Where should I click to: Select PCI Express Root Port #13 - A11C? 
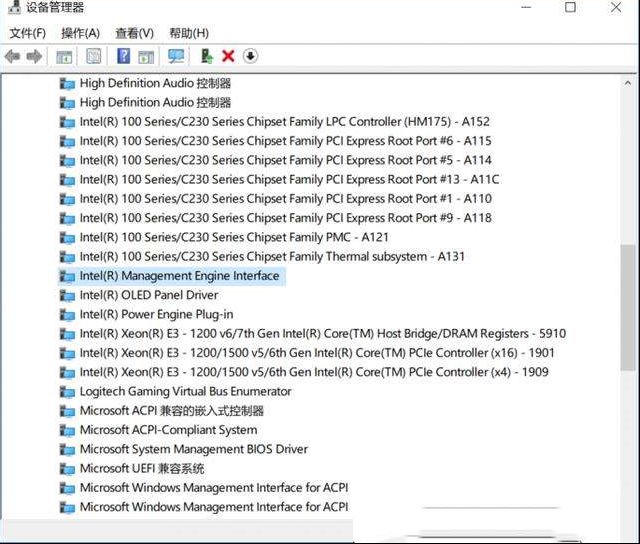[x=289, y=180]
